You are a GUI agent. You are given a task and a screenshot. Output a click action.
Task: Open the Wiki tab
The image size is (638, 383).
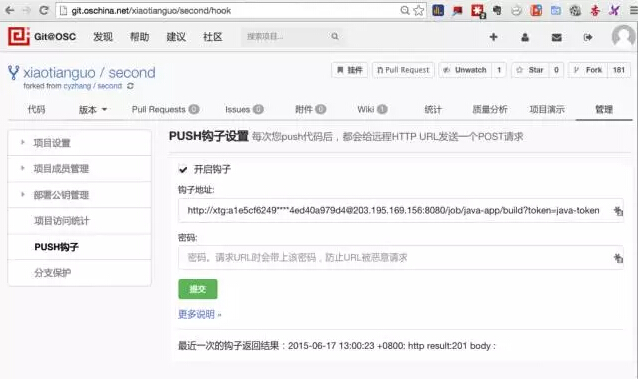click(372, 109)
